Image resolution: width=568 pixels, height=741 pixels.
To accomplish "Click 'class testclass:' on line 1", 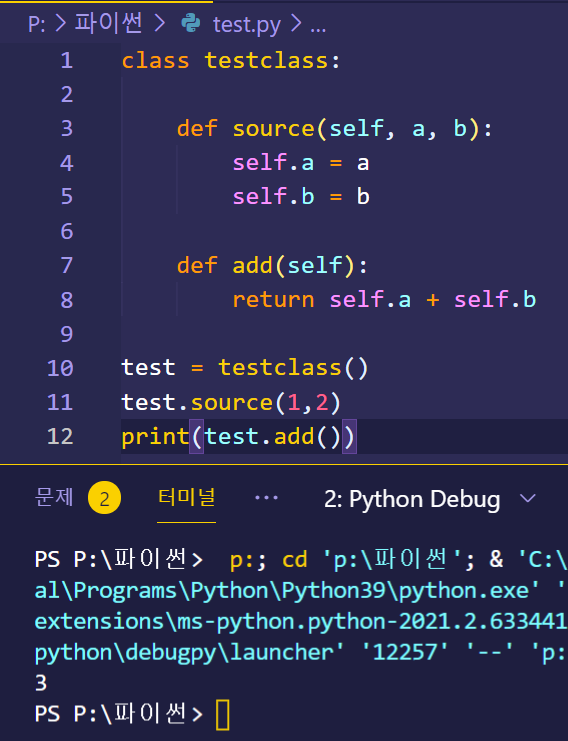I will click(231, 61).
